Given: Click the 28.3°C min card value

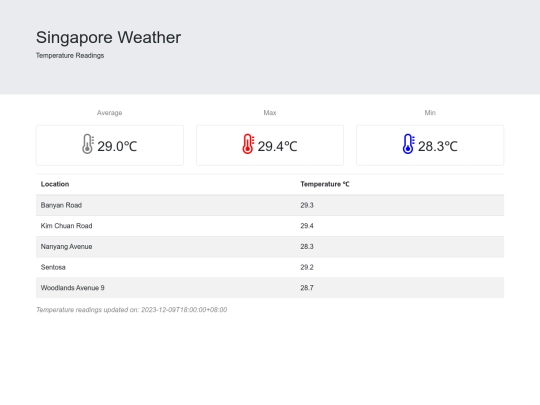Looking at the screenshot, I should pos(438,146).
